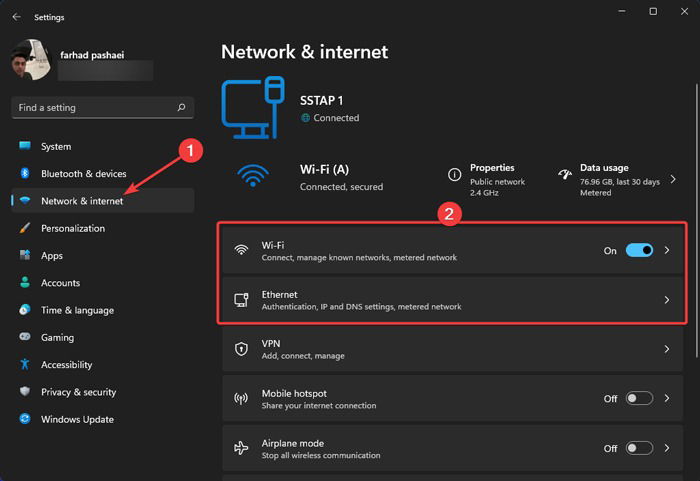This screenshot has width=700, height=481.
Task: Click the Find a setting field
Action: coord(103,108)
